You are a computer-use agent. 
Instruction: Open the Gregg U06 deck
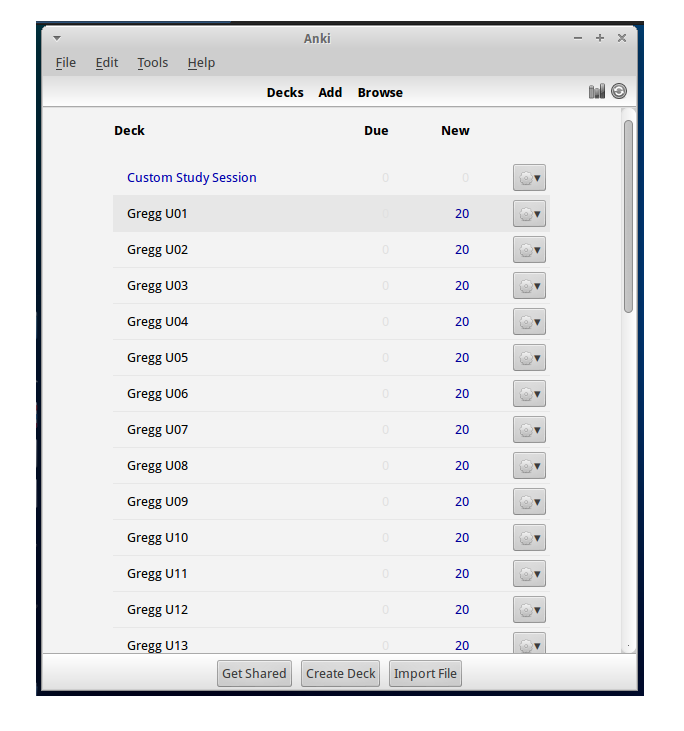pos(157,393)
